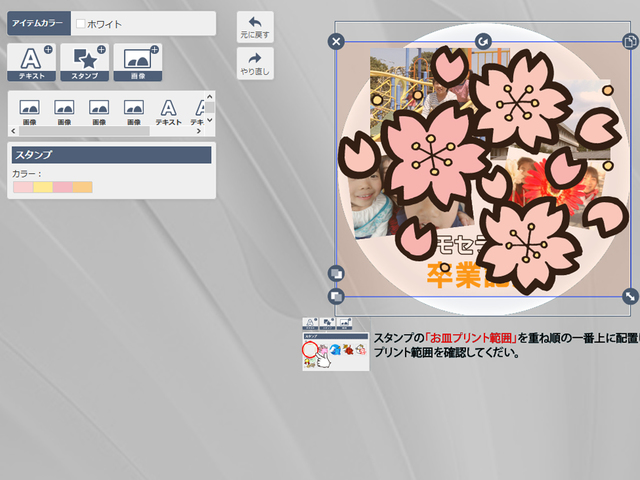Click the lower stacked-squares layer order icon at the corner
The image size is (640, 480).
336,296
